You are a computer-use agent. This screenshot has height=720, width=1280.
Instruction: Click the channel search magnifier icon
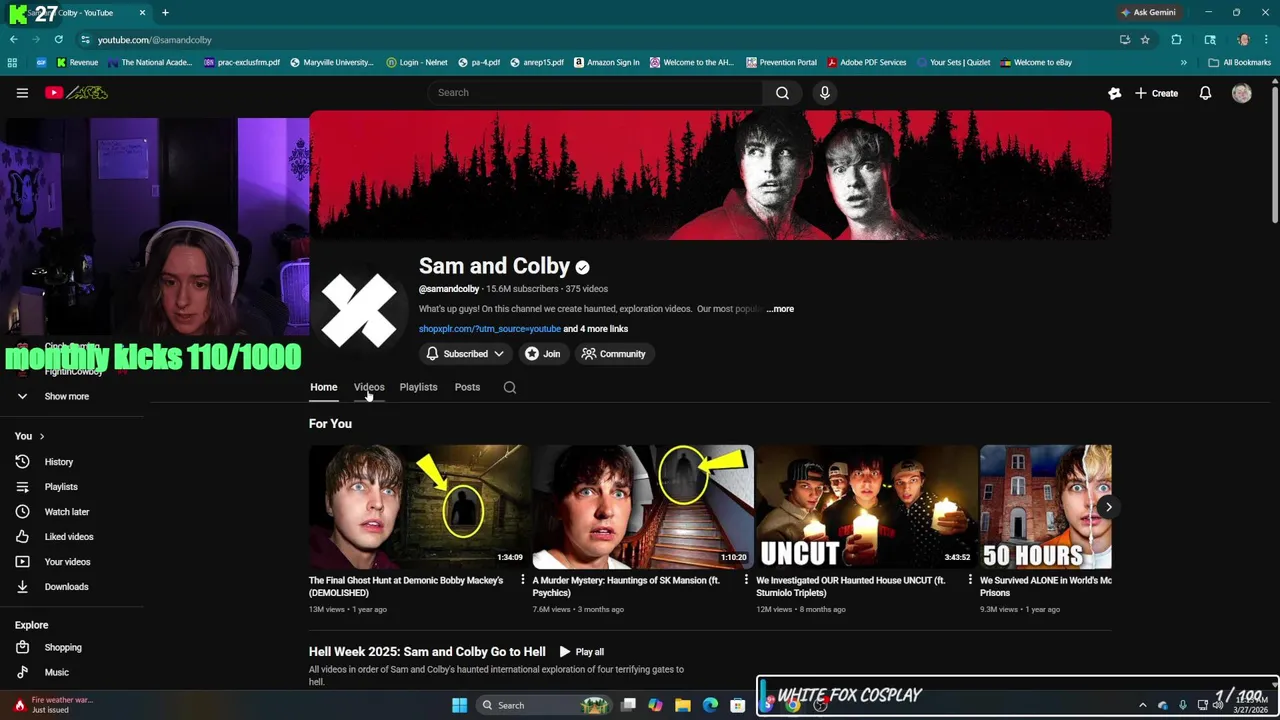(510, 387)
